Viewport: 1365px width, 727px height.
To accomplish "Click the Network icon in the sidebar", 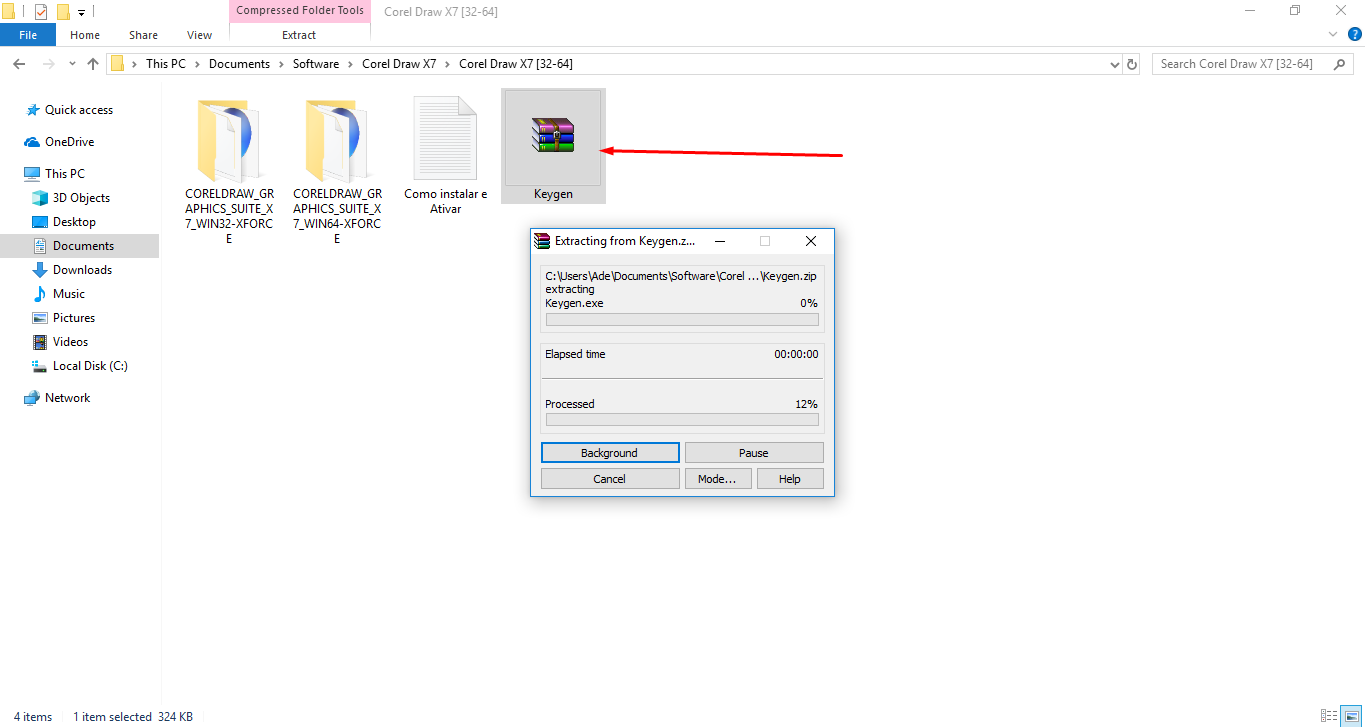I will pos(32,398).
